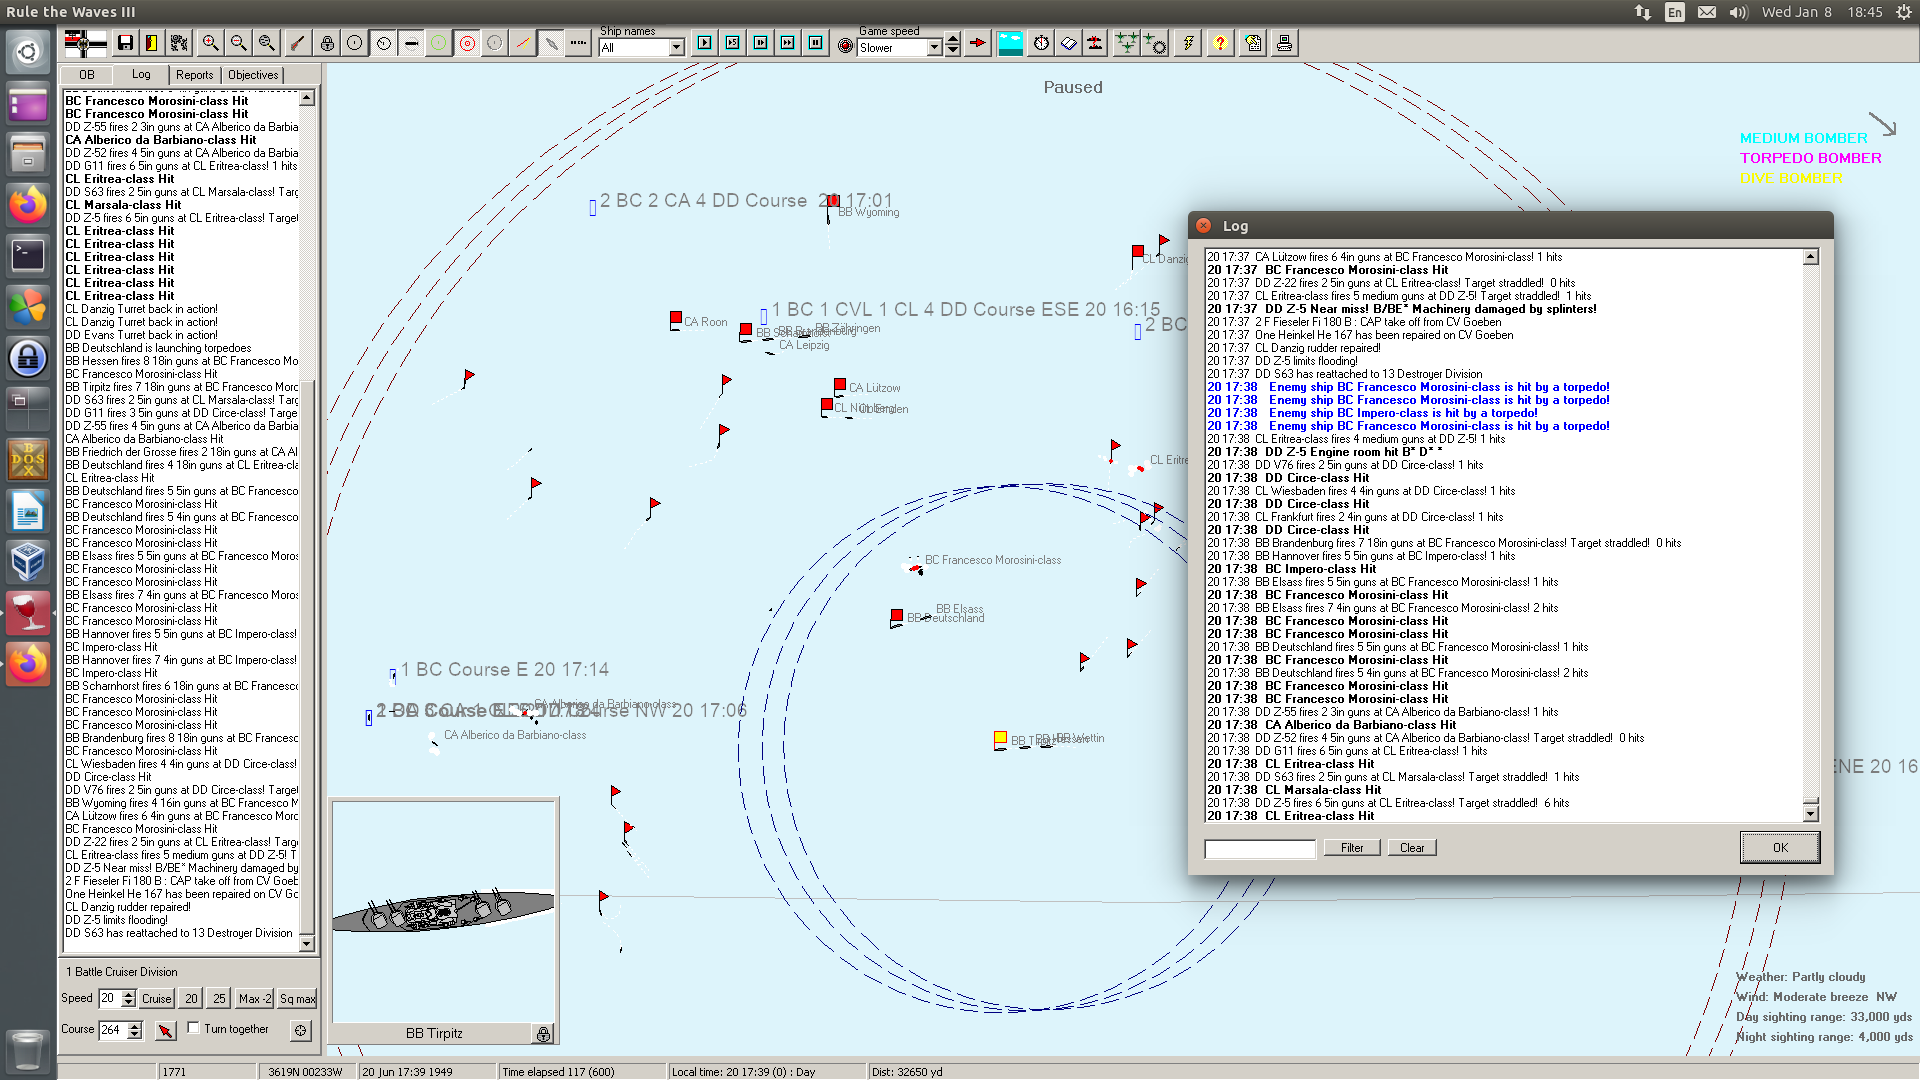The height and width of the screenshot is (1080, 1920).
Task: Click the Filter button in Log dialog
Action: click(1352, 848)
